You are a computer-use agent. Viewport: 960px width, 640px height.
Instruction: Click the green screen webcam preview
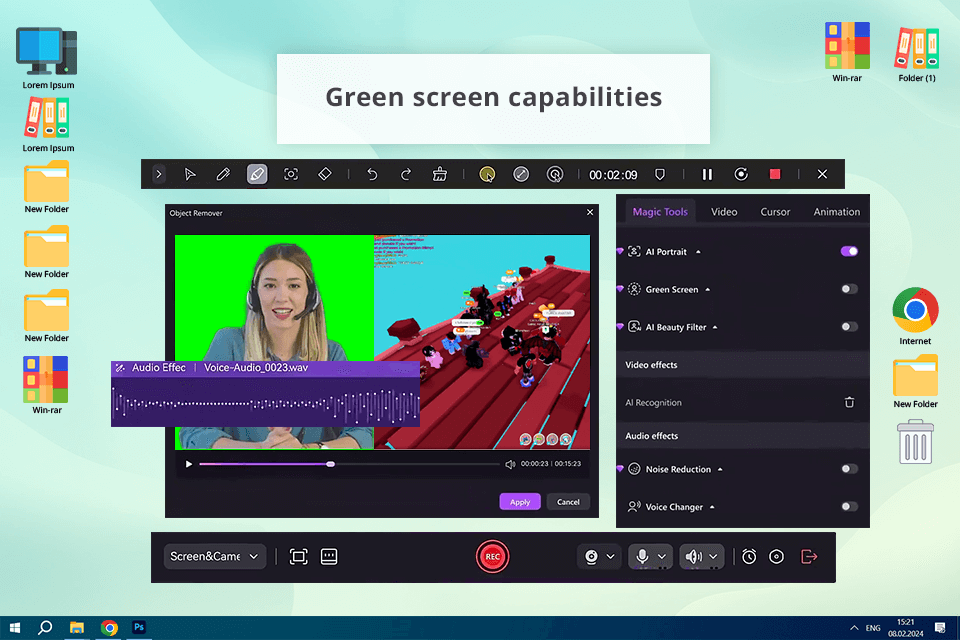(x=274, y=298)
